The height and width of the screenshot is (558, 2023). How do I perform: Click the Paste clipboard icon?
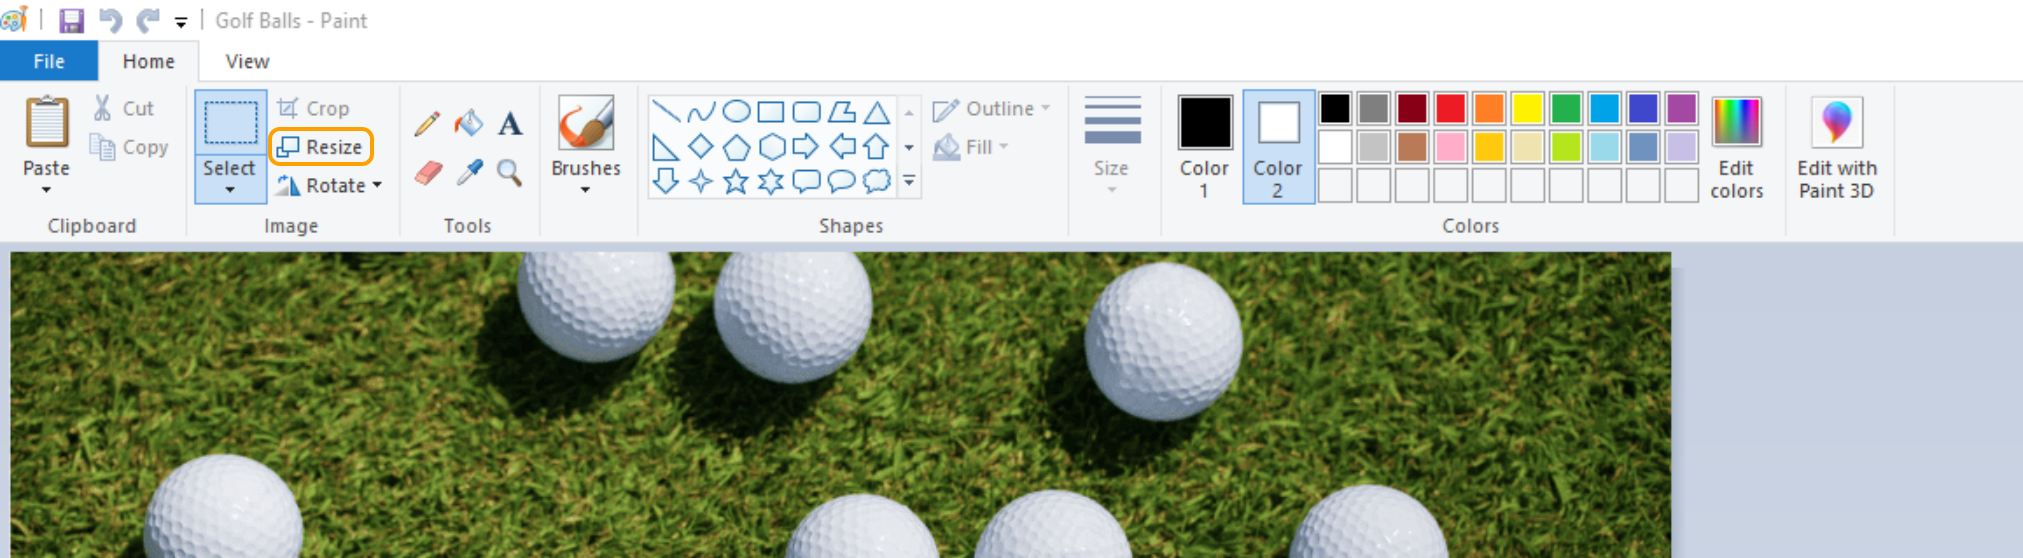tap(46, 122)
